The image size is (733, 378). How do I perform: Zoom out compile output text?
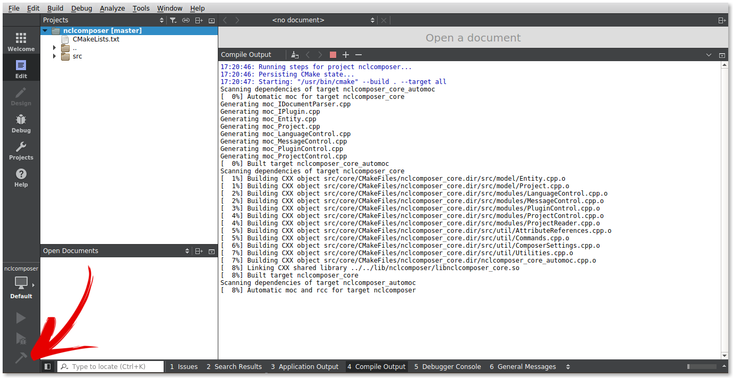pos(359,55)
